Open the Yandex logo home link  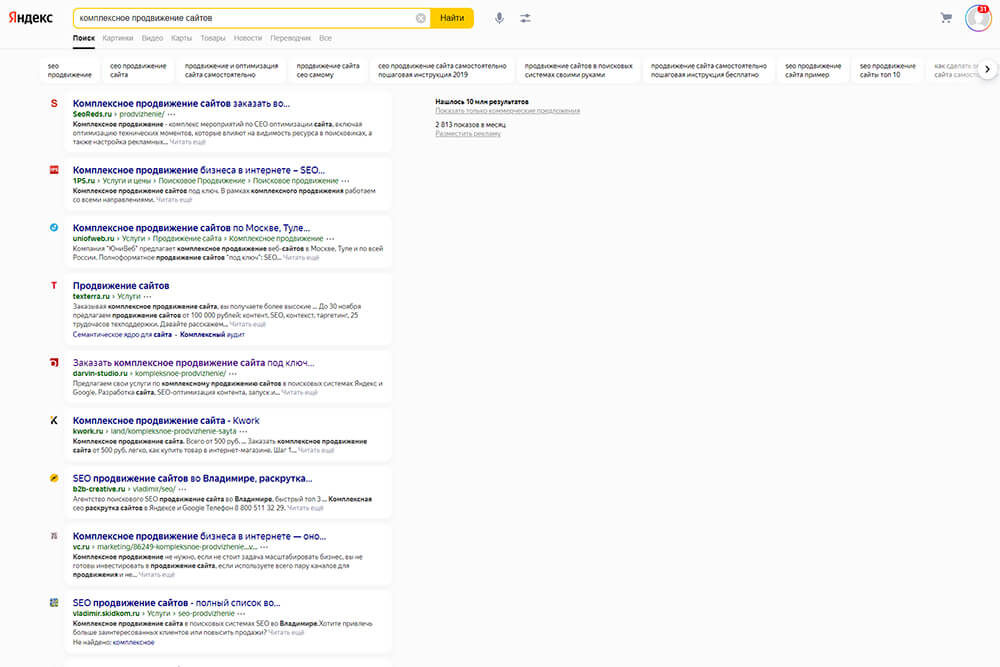point(31,18)
